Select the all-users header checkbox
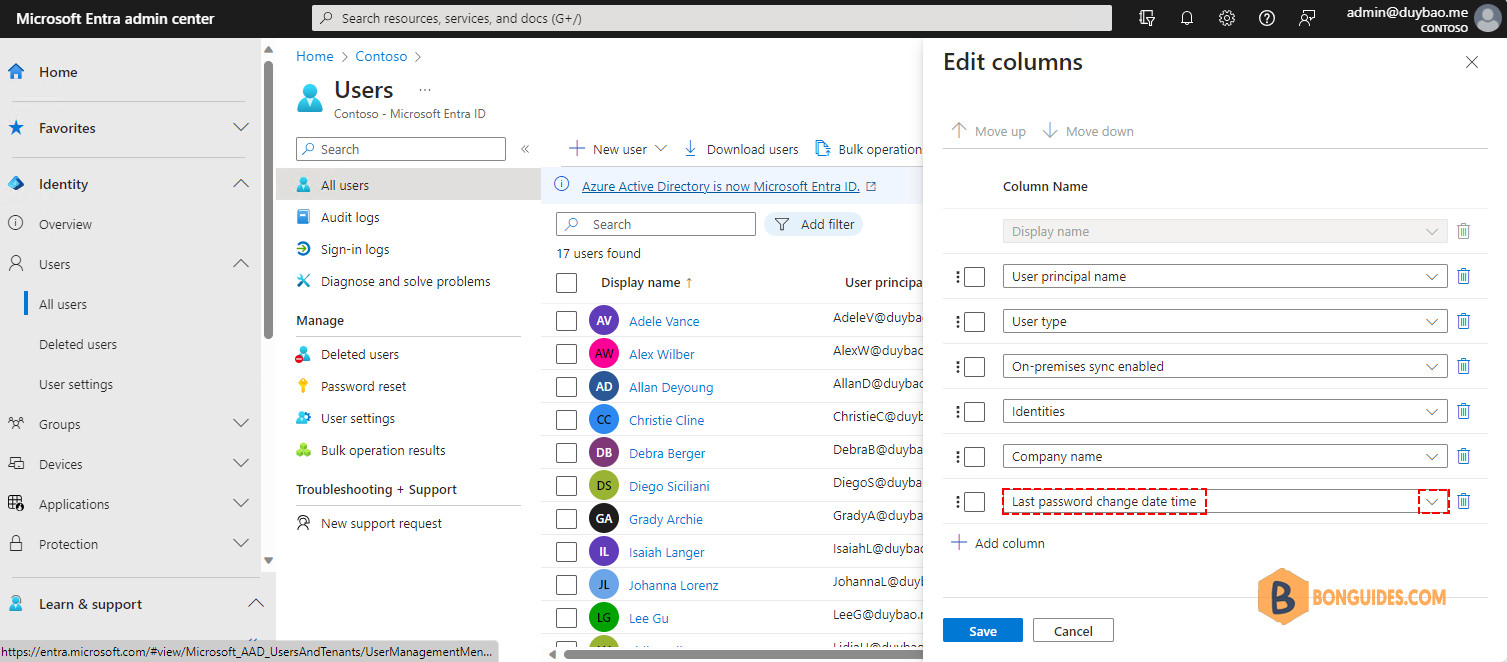 click(566, 283)
